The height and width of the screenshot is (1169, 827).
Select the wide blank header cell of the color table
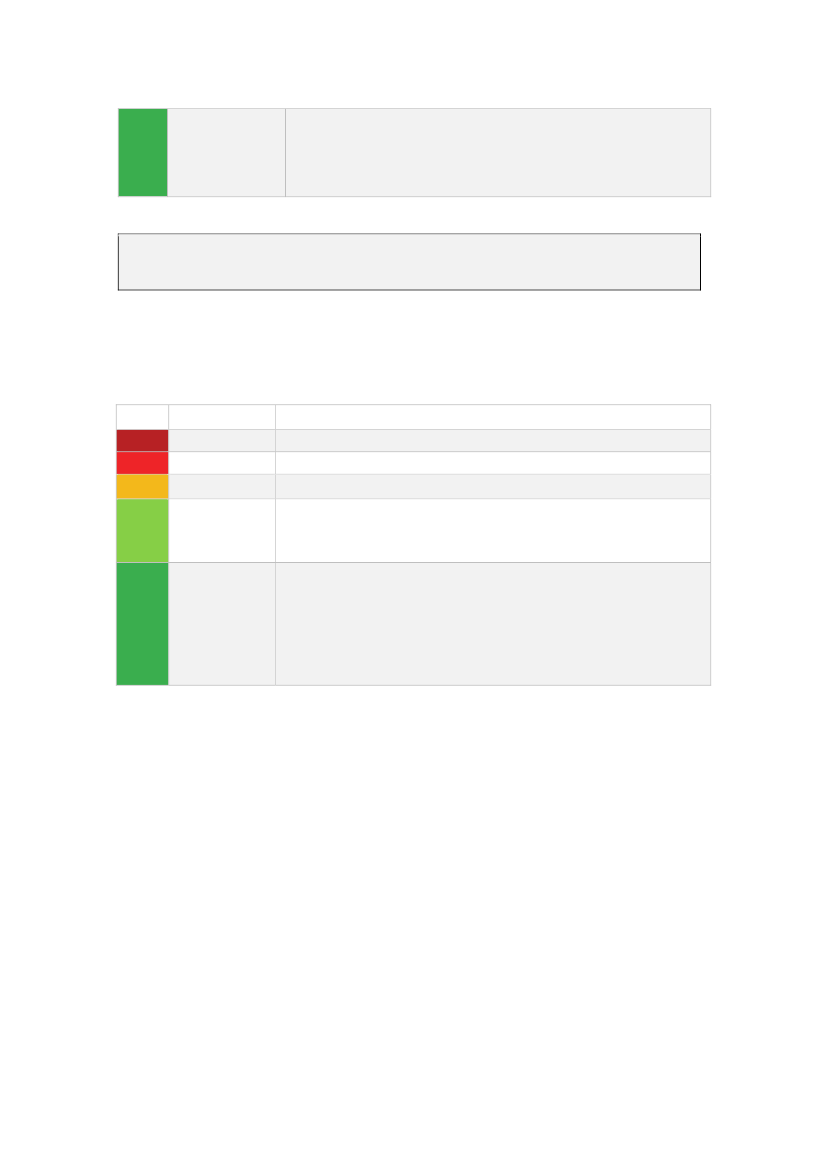coord(492,417)
